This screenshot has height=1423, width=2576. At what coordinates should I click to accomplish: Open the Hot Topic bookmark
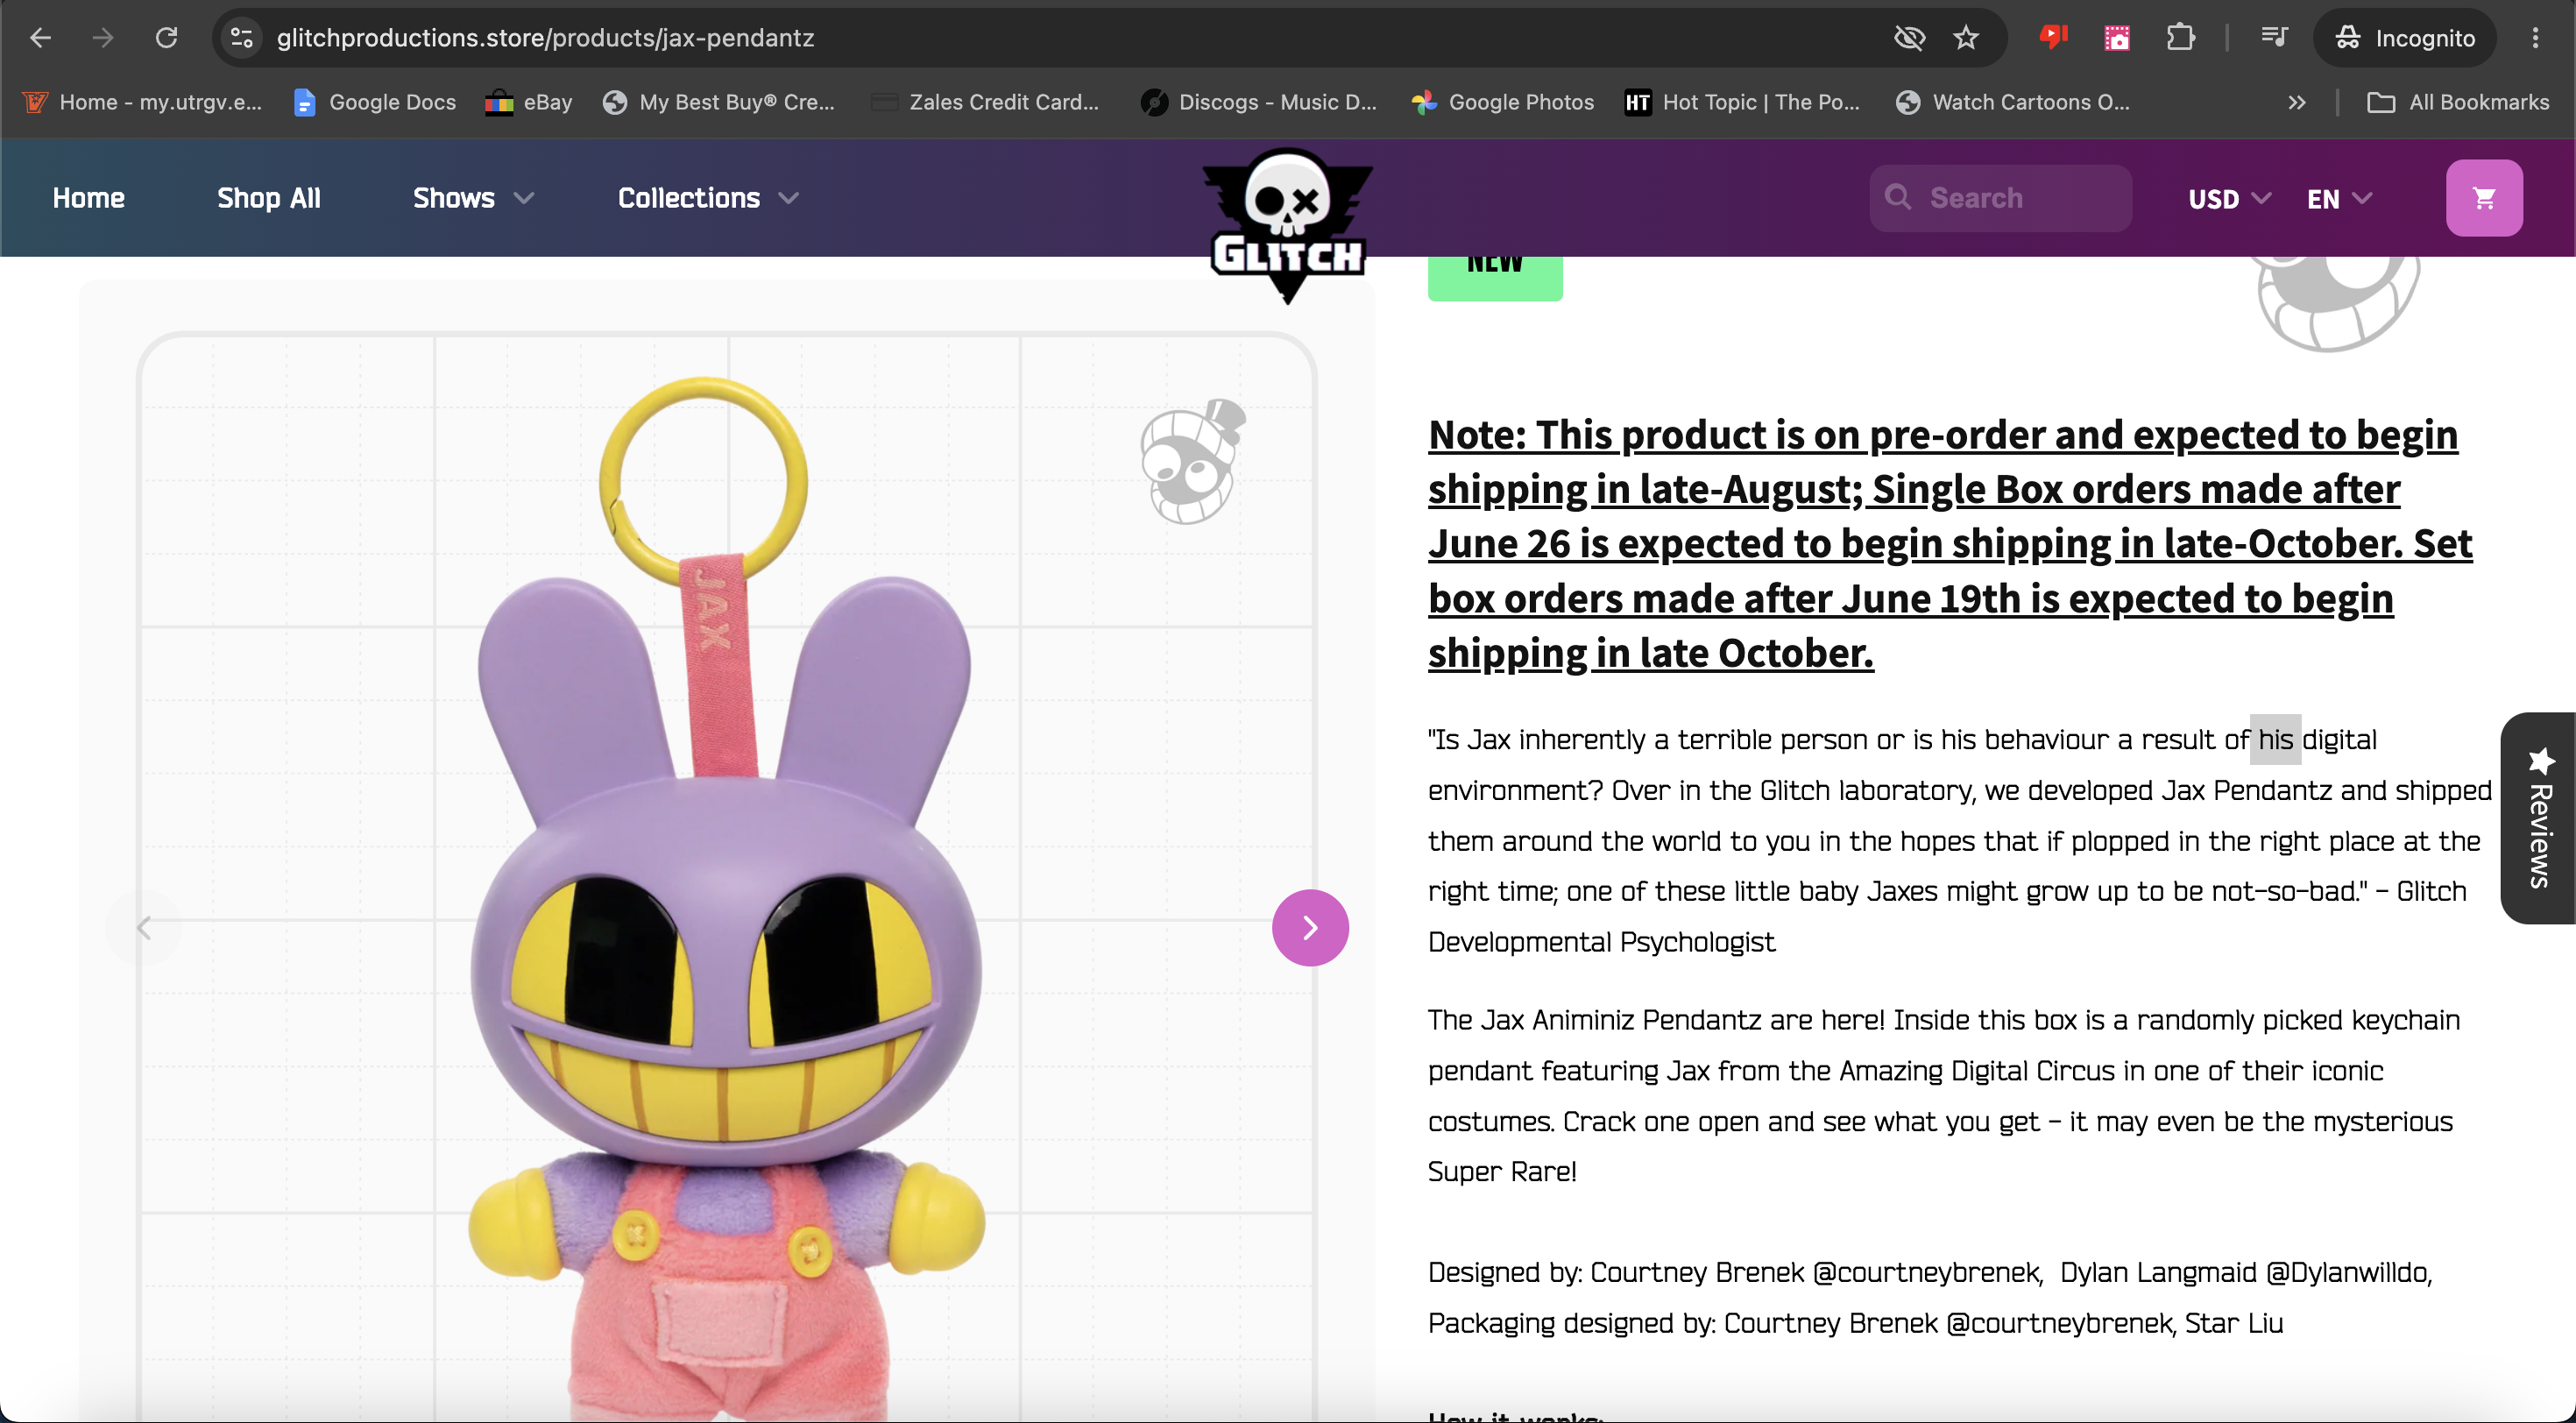point(1743,102)
